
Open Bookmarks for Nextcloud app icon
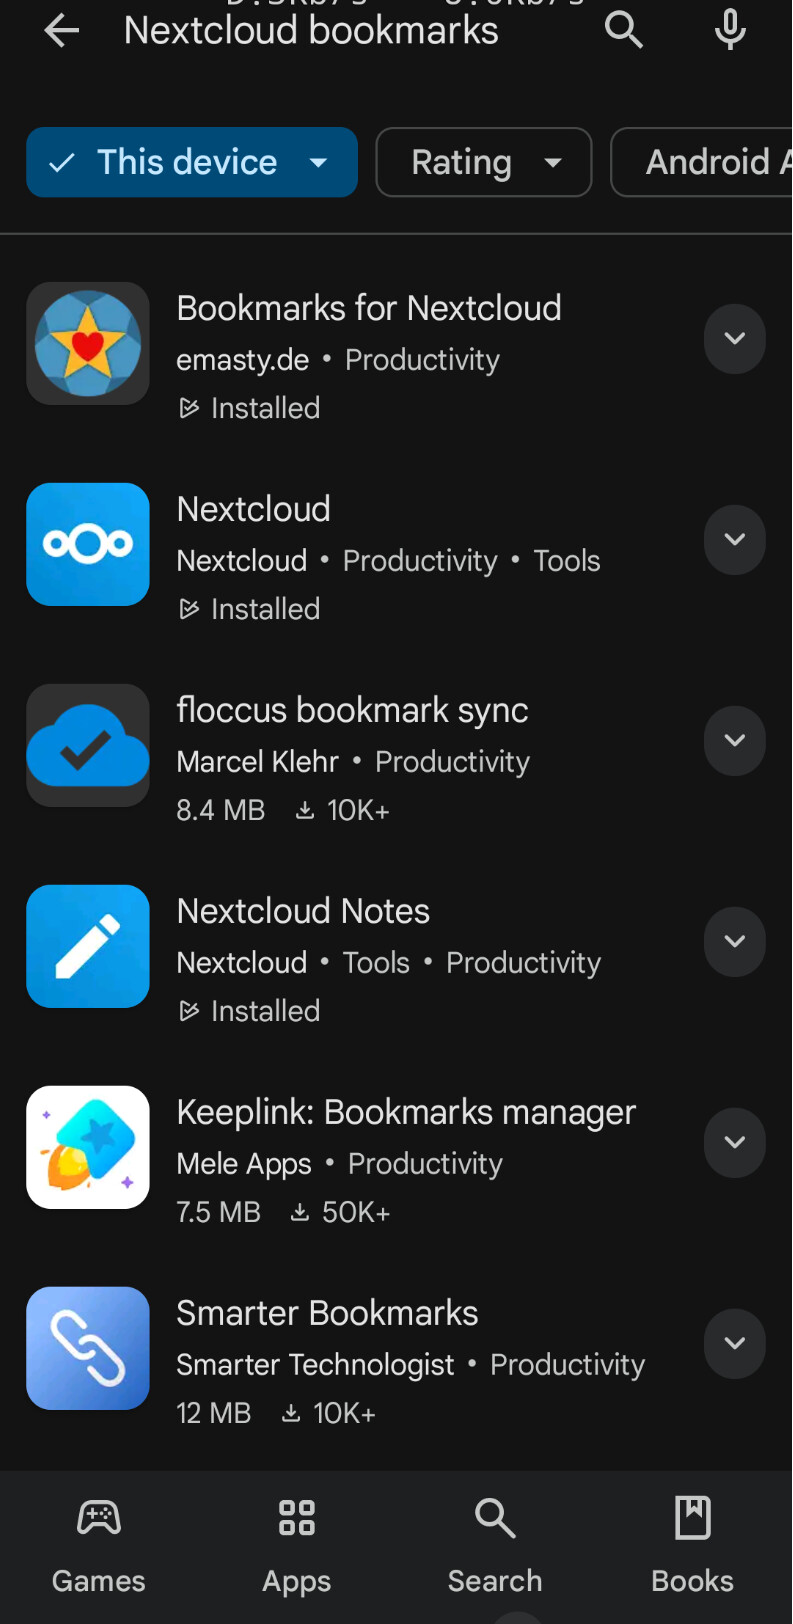(x=88, y=343)
